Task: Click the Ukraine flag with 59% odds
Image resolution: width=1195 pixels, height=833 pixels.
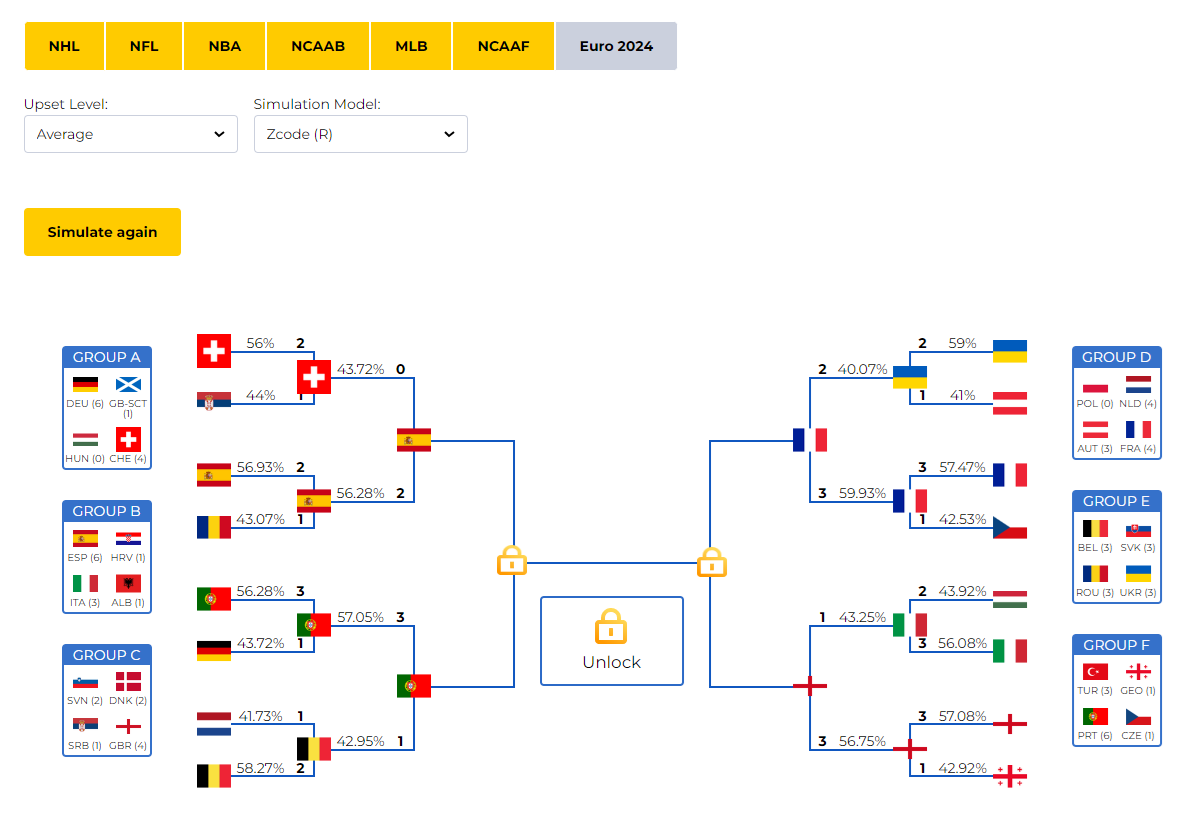Action: [1010, 351]
